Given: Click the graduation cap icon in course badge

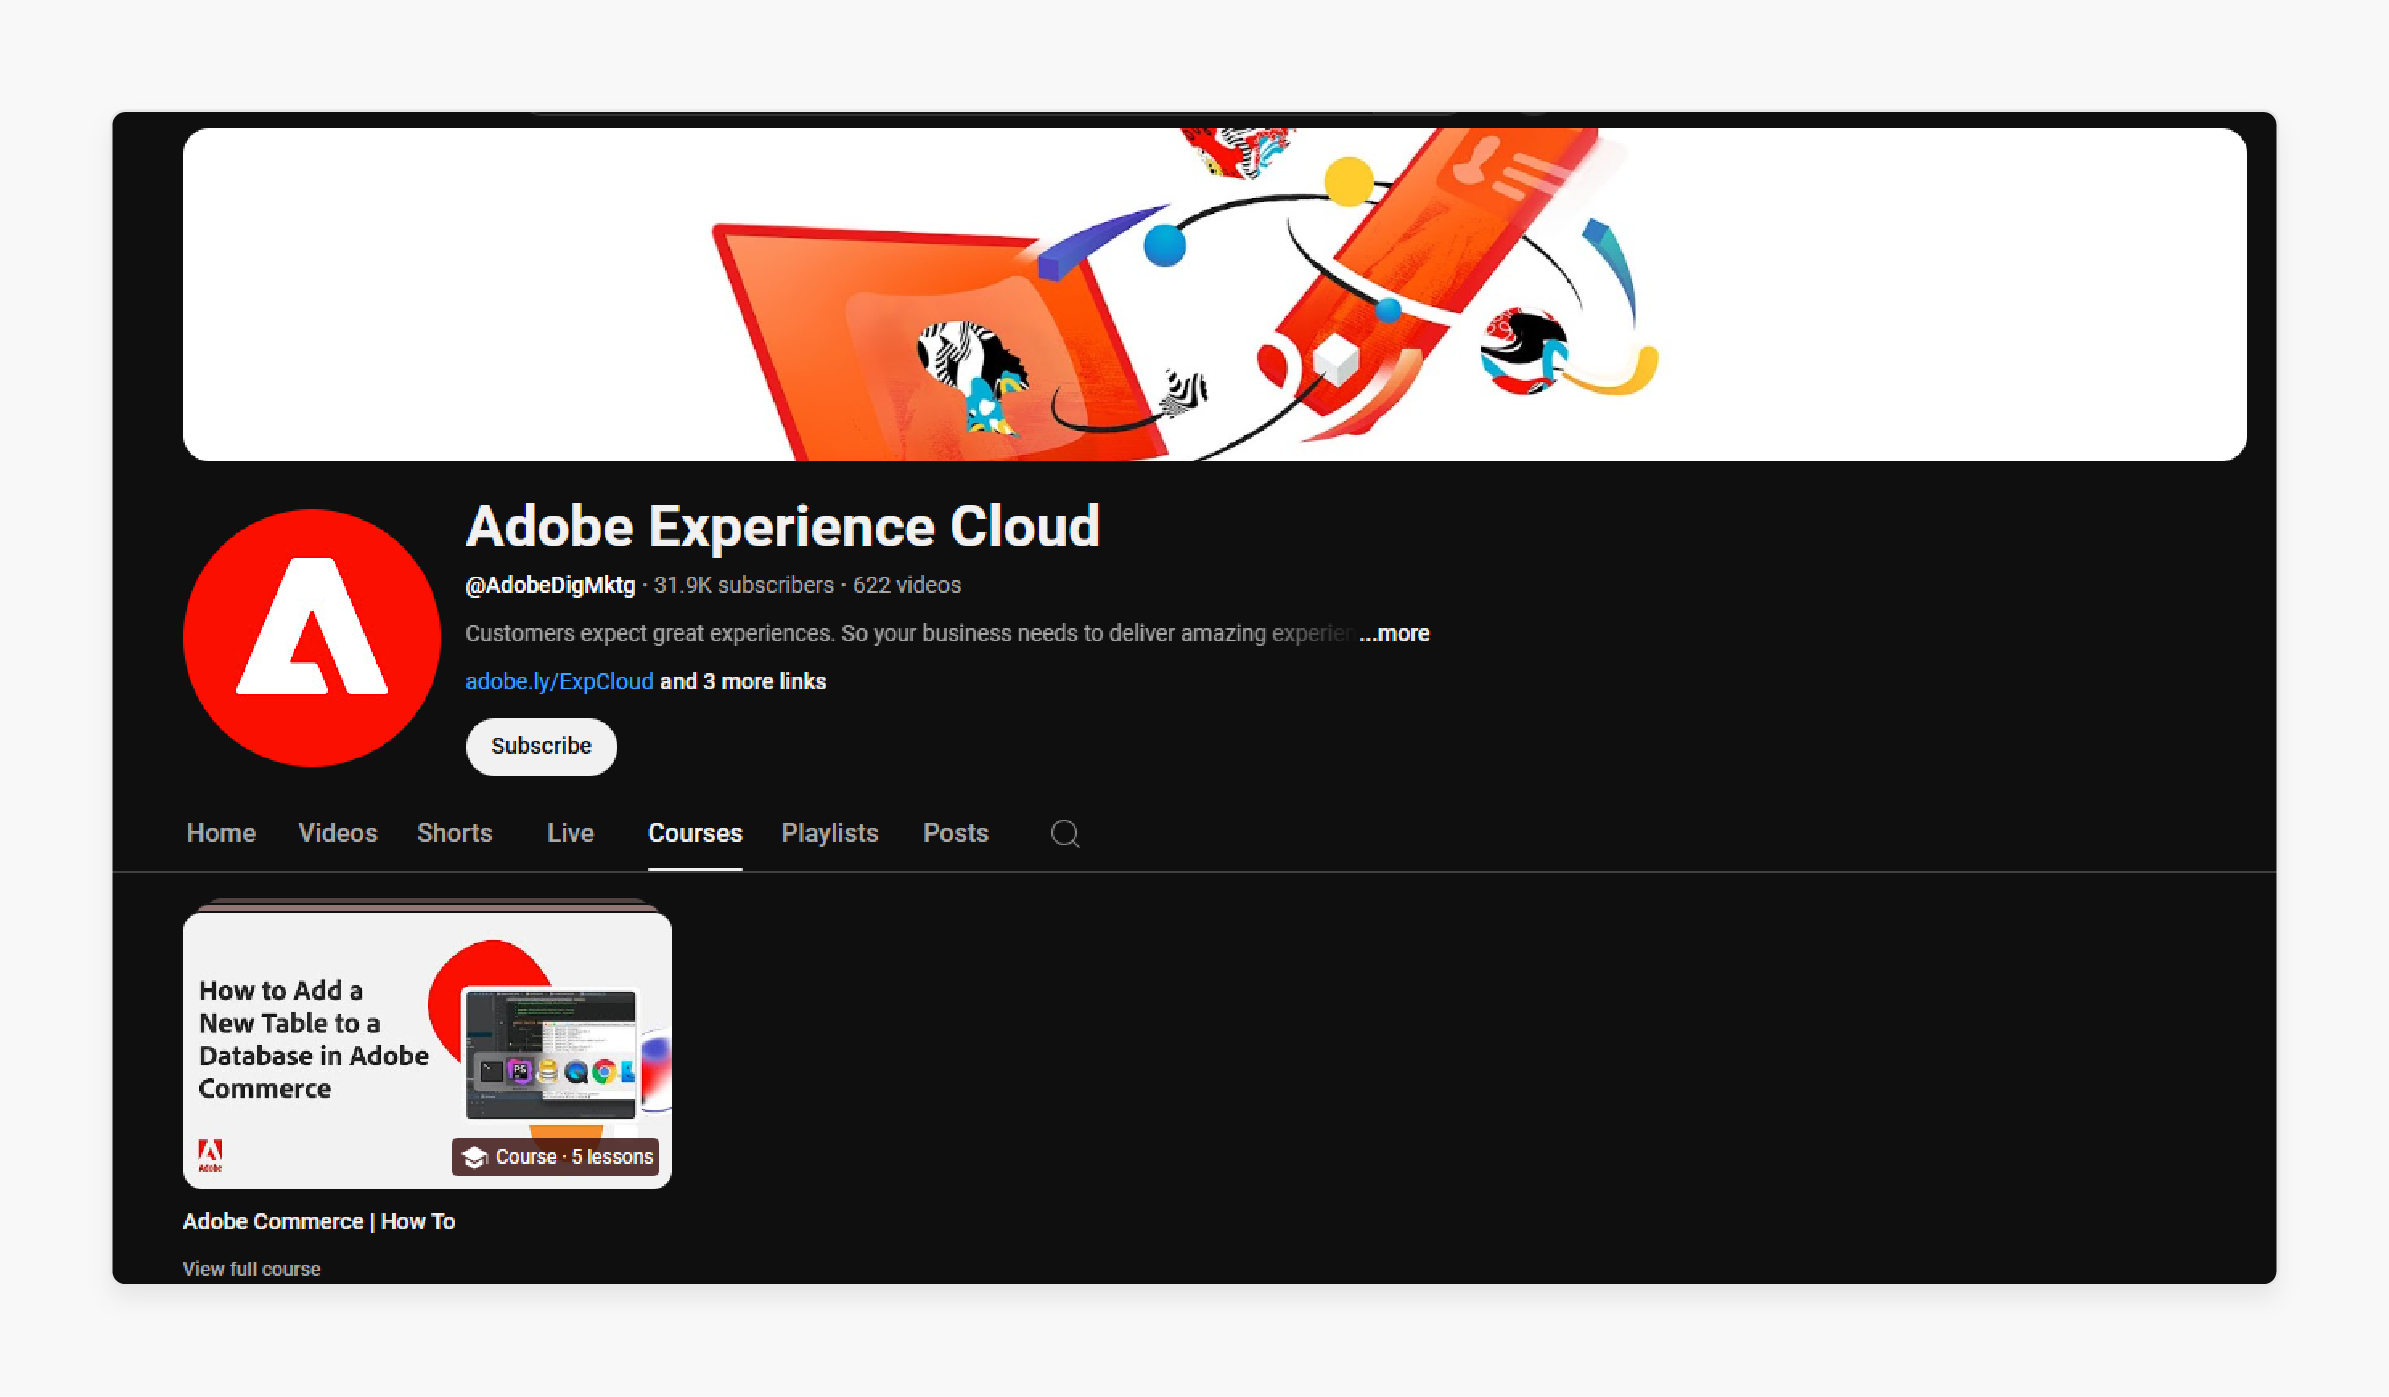Looking at the screenshot, I should 474,1157.
